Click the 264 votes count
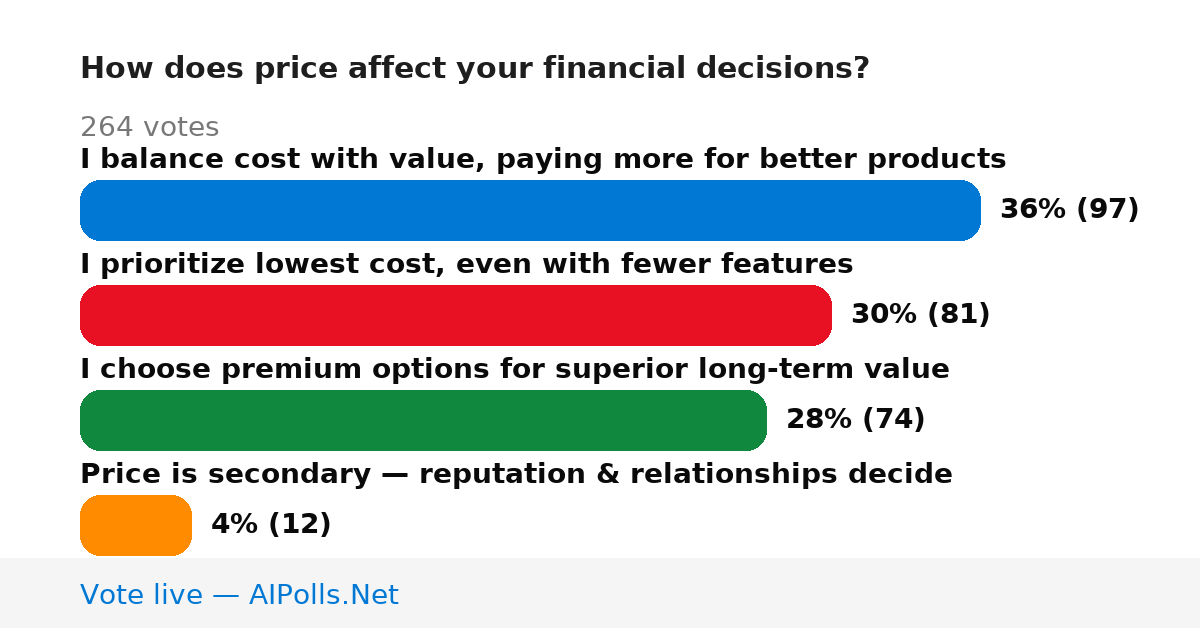 click(x=149, y=127)
